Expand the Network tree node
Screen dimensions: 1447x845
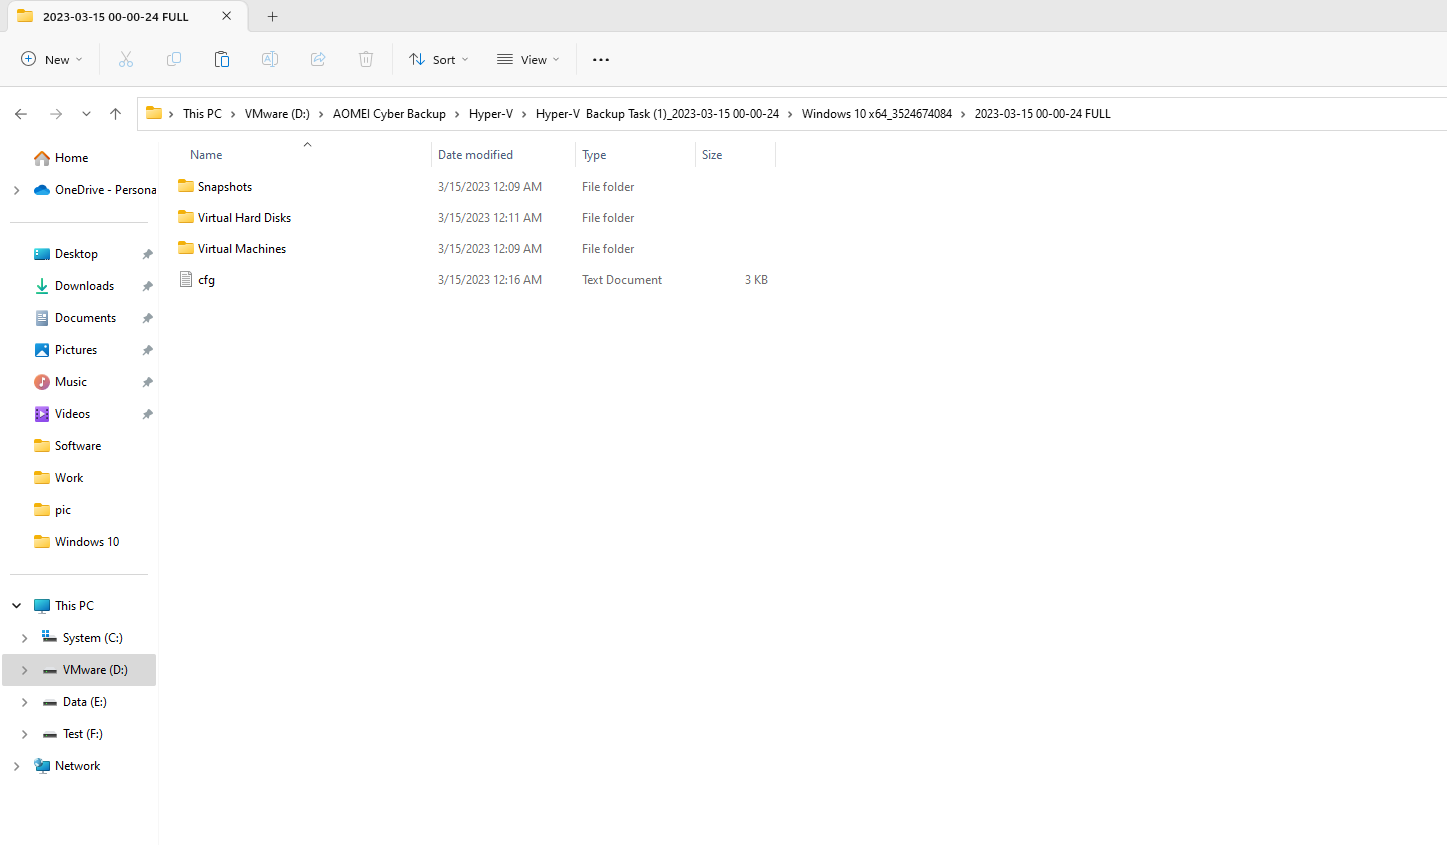pos(16,766)
